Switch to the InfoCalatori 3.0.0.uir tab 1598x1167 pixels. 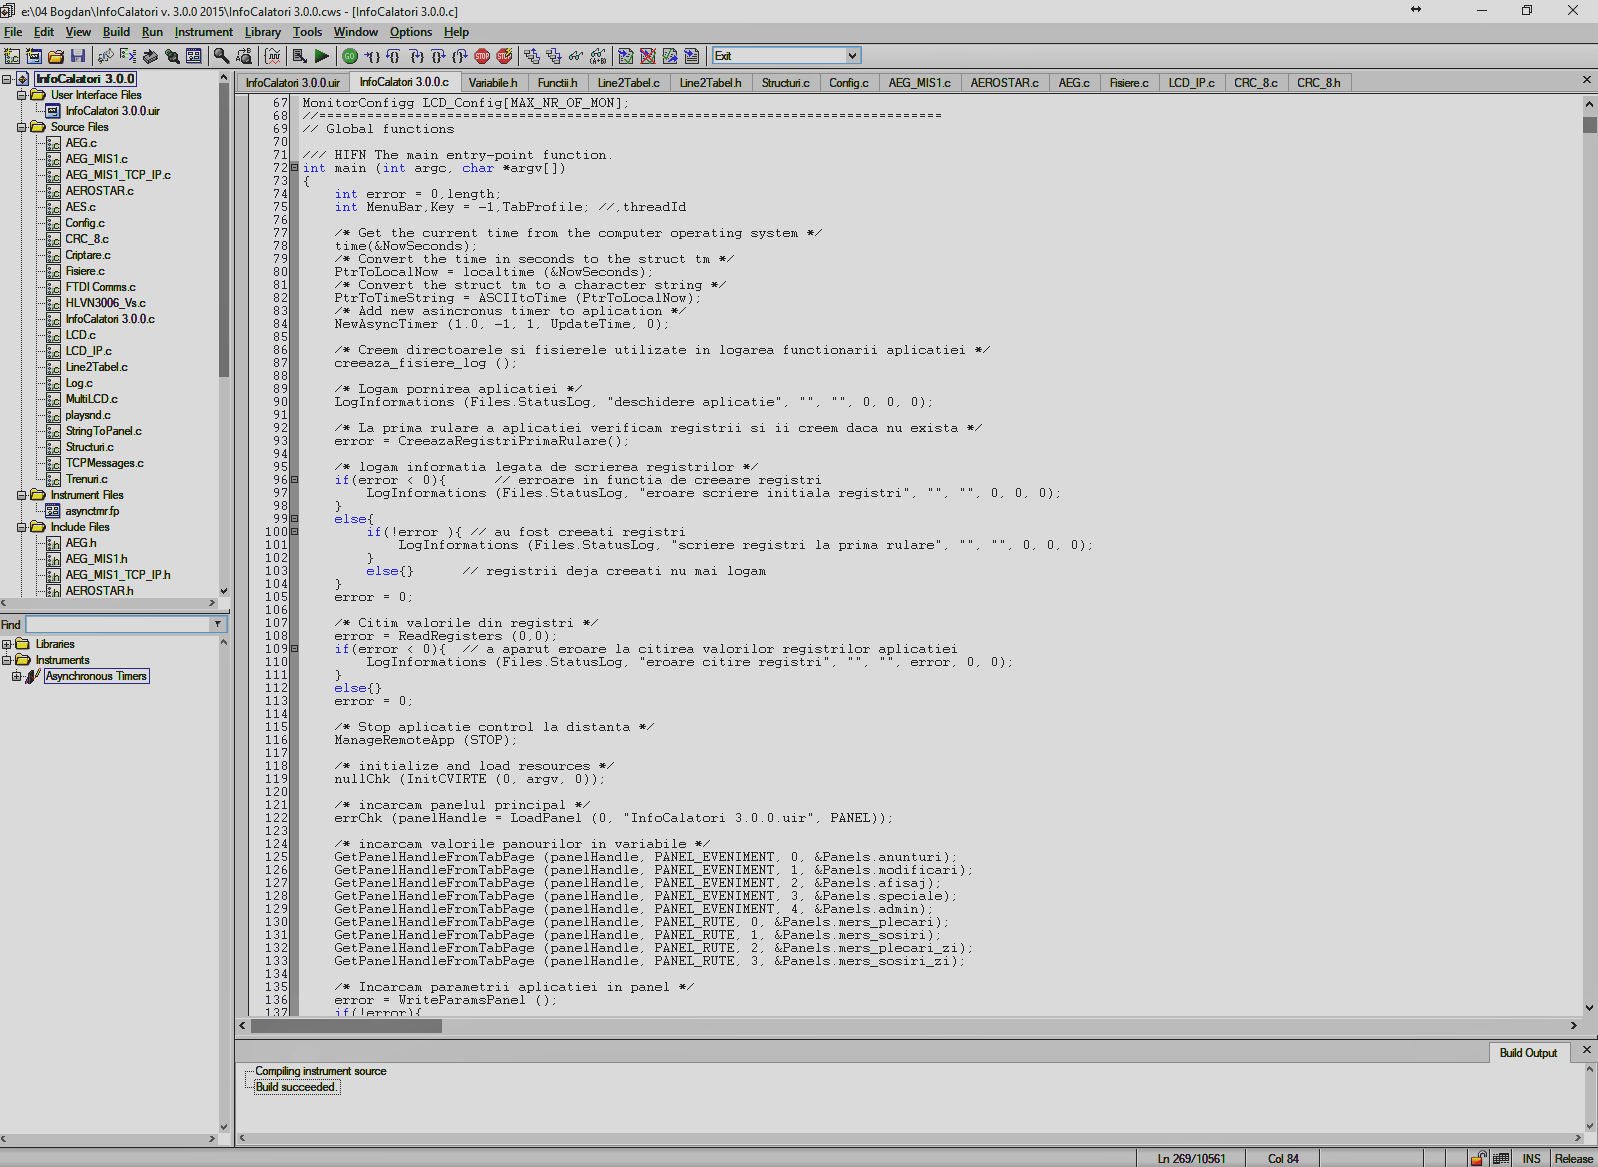(293, 83)
